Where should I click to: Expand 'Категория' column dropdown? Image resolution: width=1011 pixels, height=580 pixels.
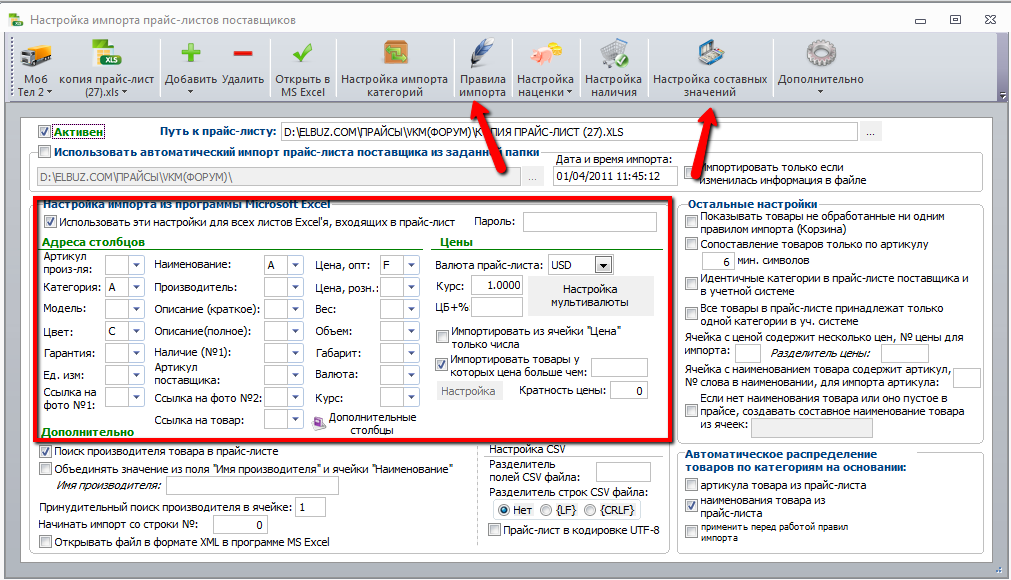137,287
